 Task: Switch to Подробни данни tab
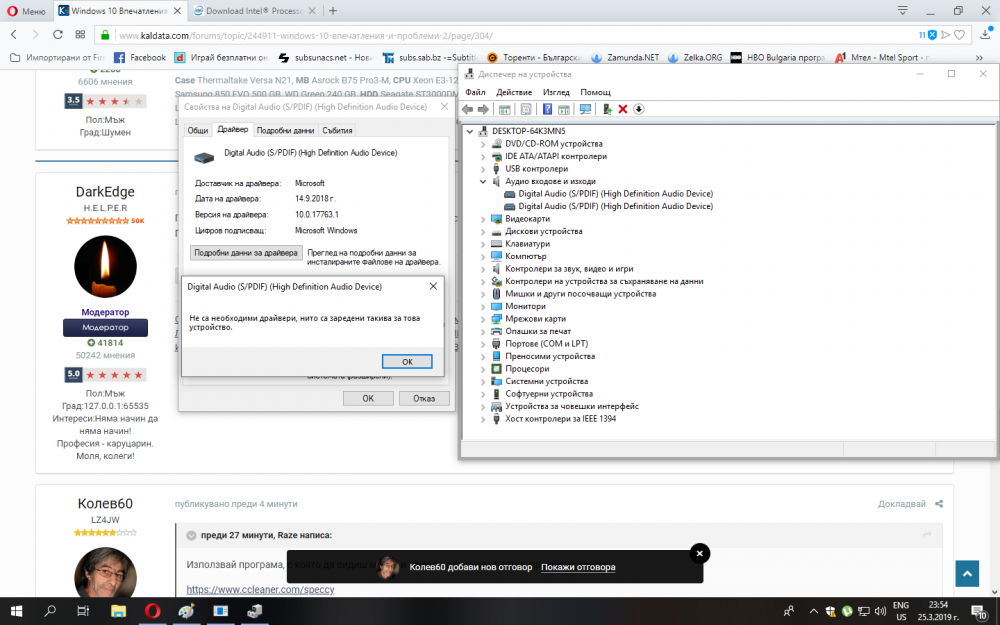click(285, 130)
